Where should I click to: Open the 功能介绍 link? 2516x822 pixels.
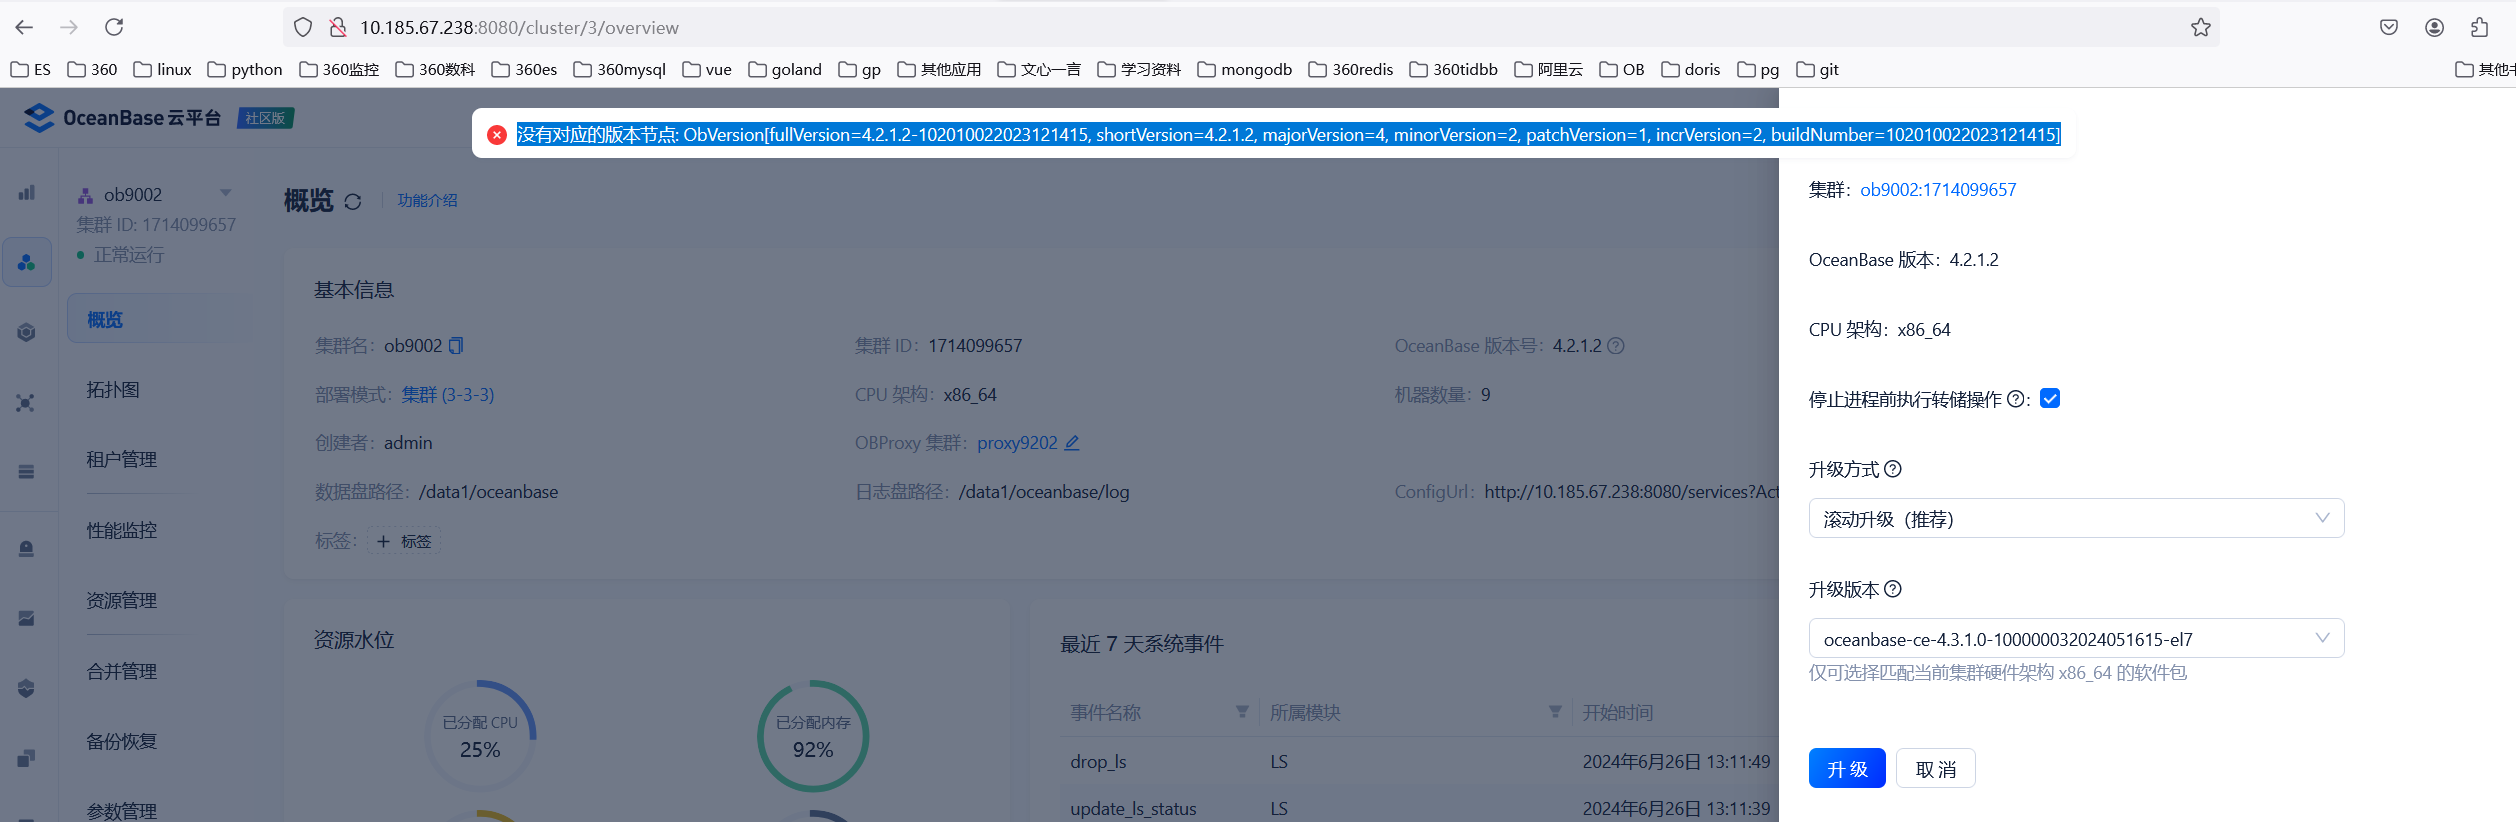427,200
